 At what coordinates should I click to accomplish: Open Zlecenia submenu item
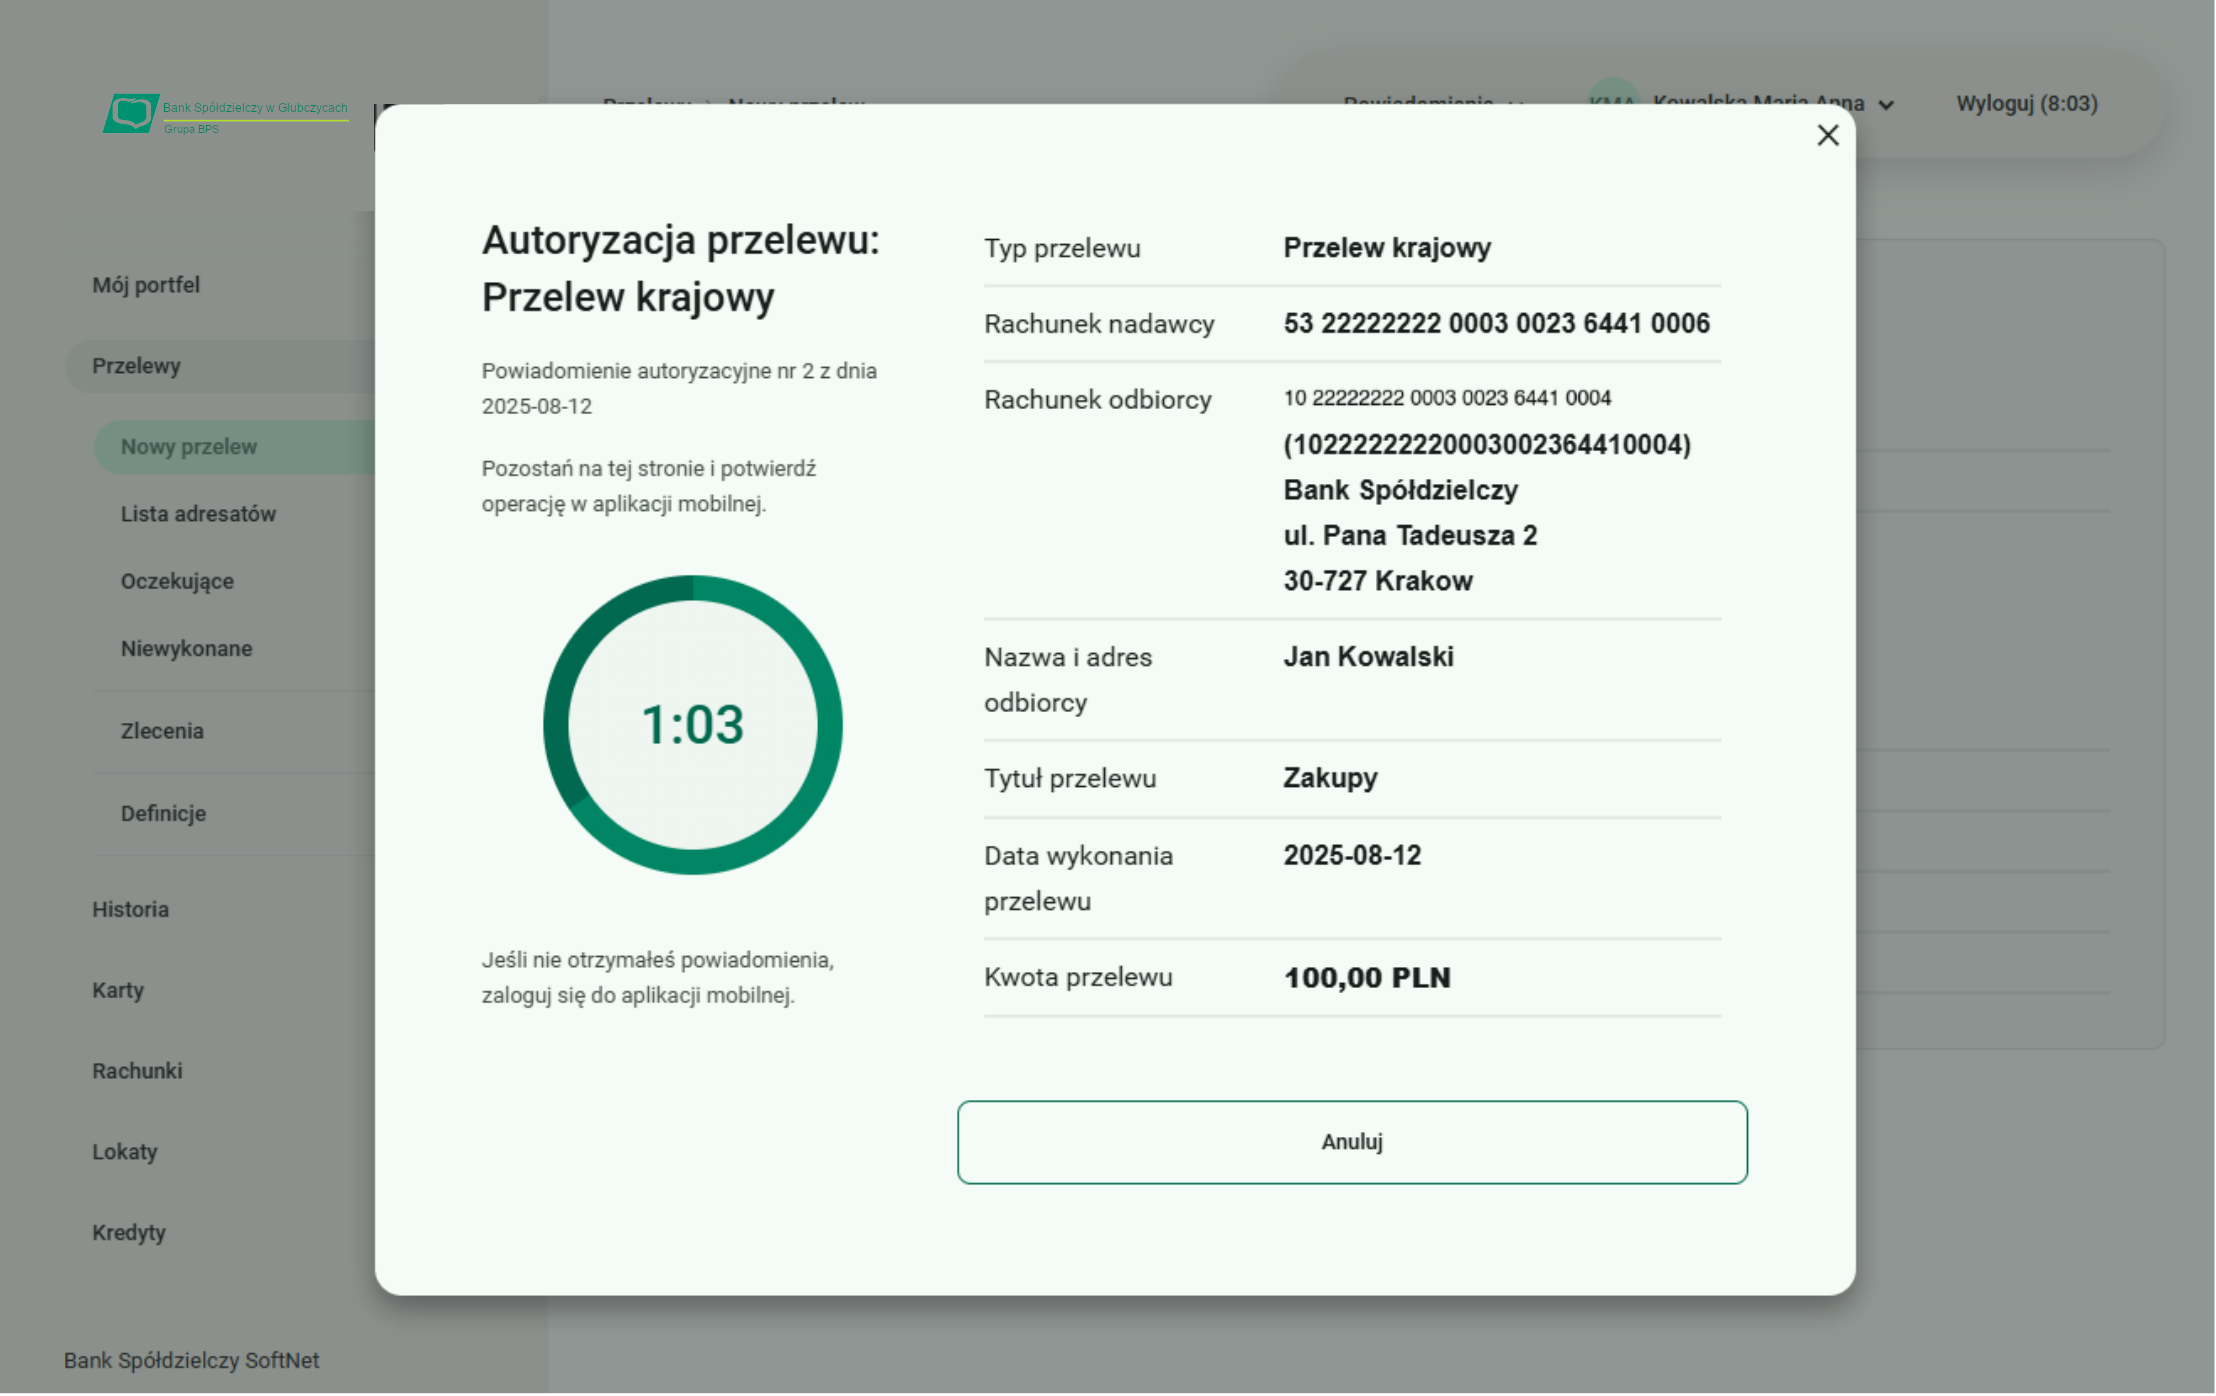pos(162,731)
